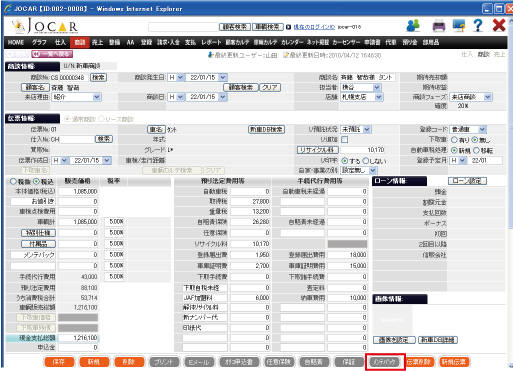Open the 現在のログインID link
This screenshot has width=513, height=371.
pos(314,27)
